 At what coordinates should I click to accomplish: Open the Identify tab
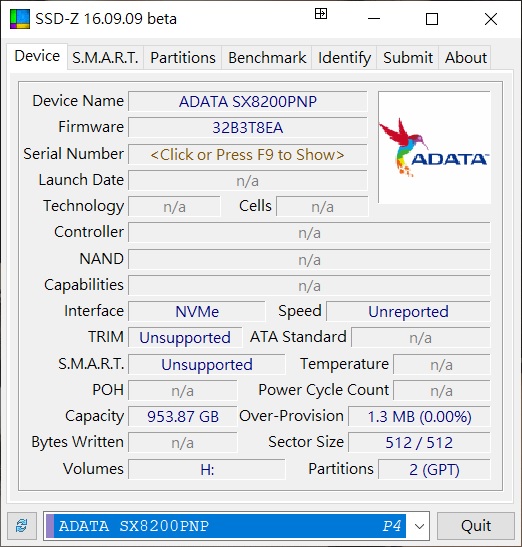[x=344, y=58]
